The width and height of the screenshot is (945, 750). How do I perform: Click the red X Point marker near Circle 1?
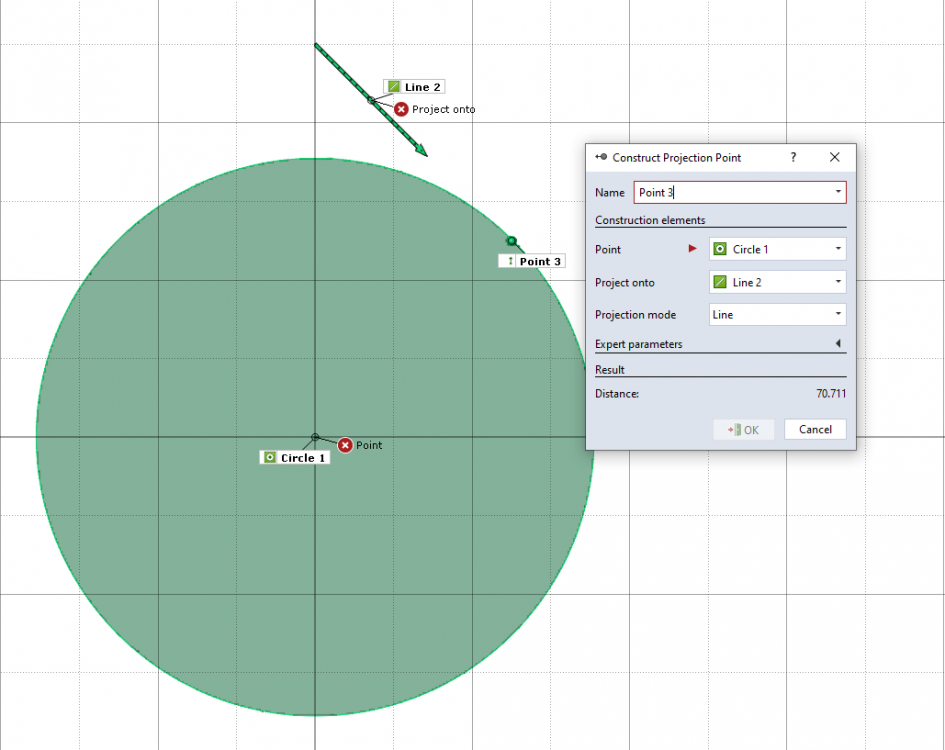pos(346,445)
